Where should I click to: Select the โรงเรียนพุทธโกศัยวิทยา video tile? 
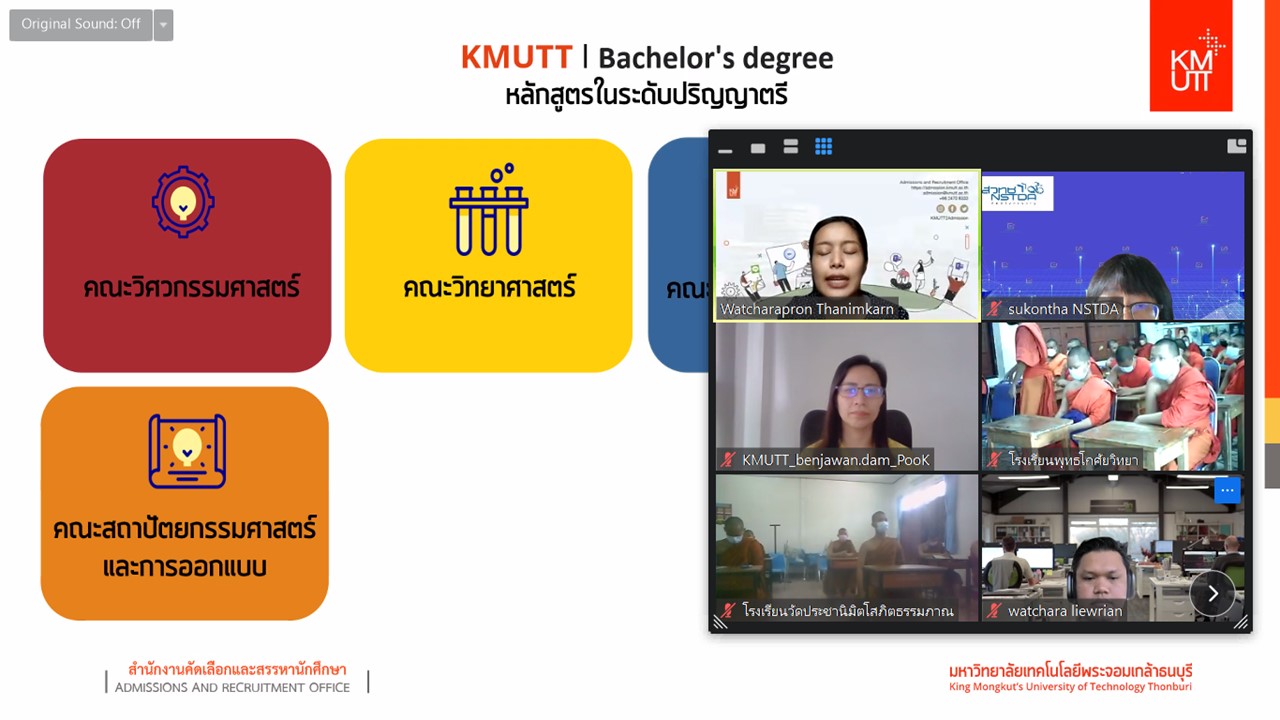[1113, 396]
